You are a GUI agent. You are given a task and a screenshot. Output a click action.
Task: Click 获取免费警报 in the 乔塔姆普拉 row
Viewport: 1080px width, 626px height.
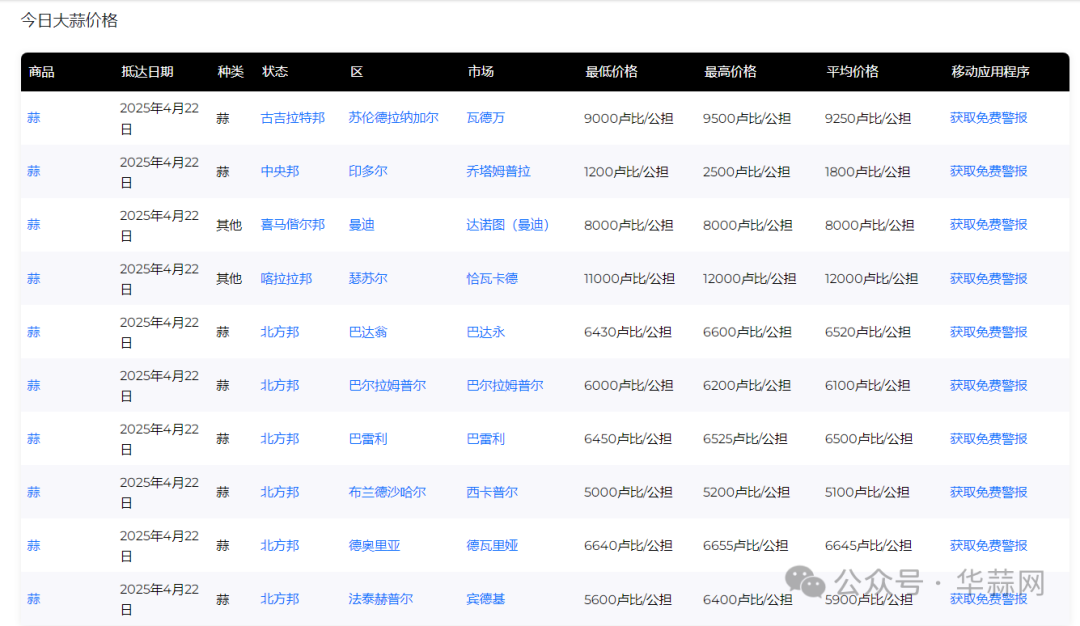click(988, 171)
